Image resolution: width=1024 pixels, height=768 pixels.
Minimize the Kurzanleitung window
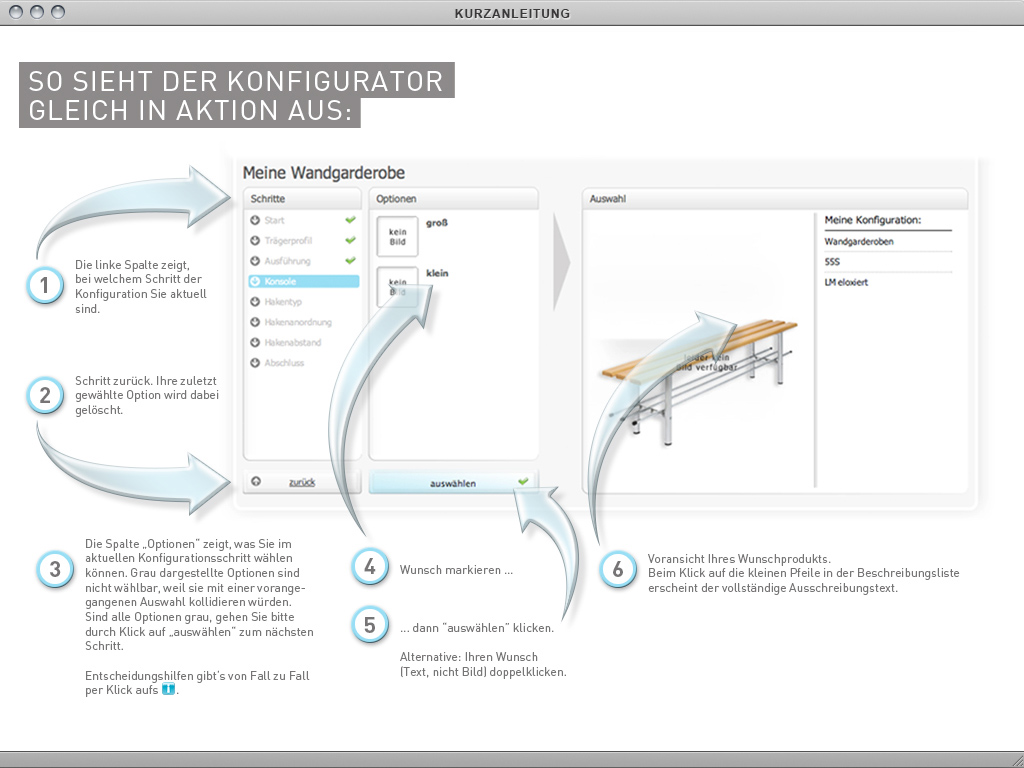tap(37, 12)
